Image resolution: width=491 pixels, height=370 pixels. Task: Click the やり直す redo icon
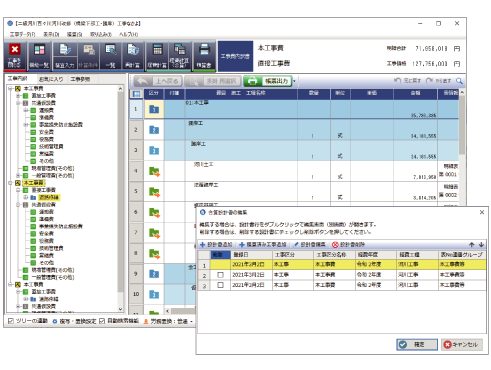click(x=429, y=81)
